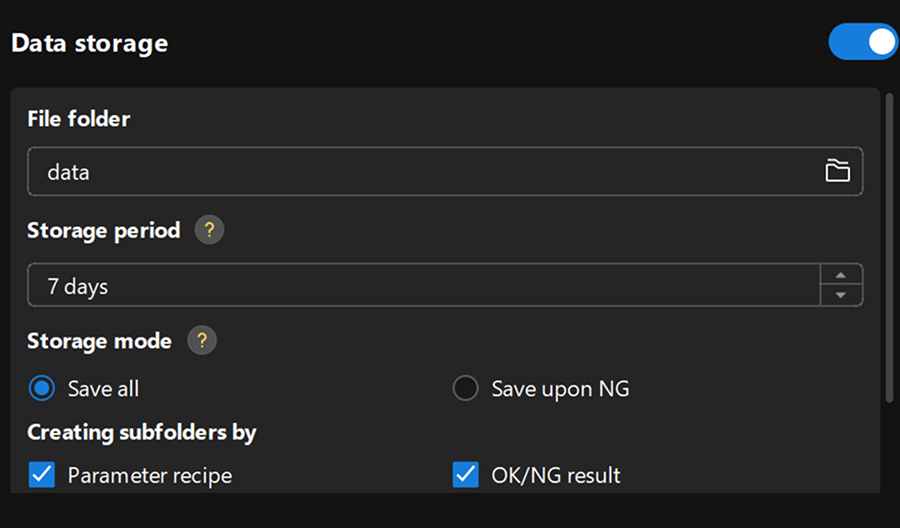
Task: Click the File folder path field
Action: click(x=420, y=172)
